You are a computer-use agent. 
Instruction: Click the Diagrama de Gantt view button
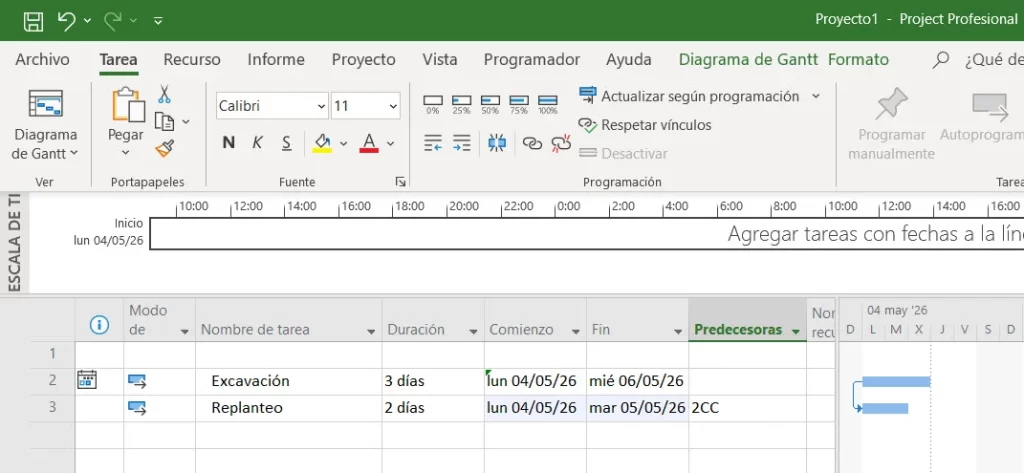coord(46,105)
